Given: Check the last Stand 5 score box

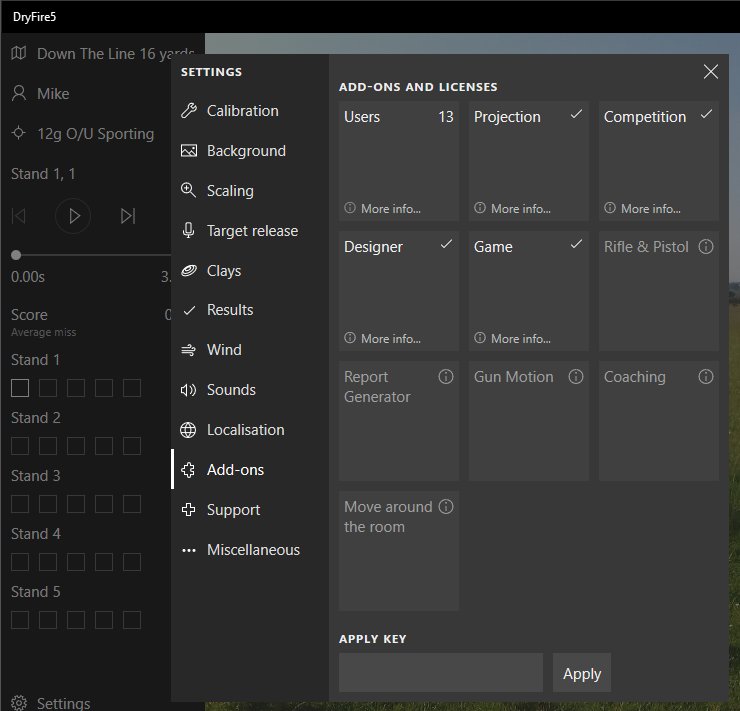Looking at the screenshot, I should (x=132, y=620).
